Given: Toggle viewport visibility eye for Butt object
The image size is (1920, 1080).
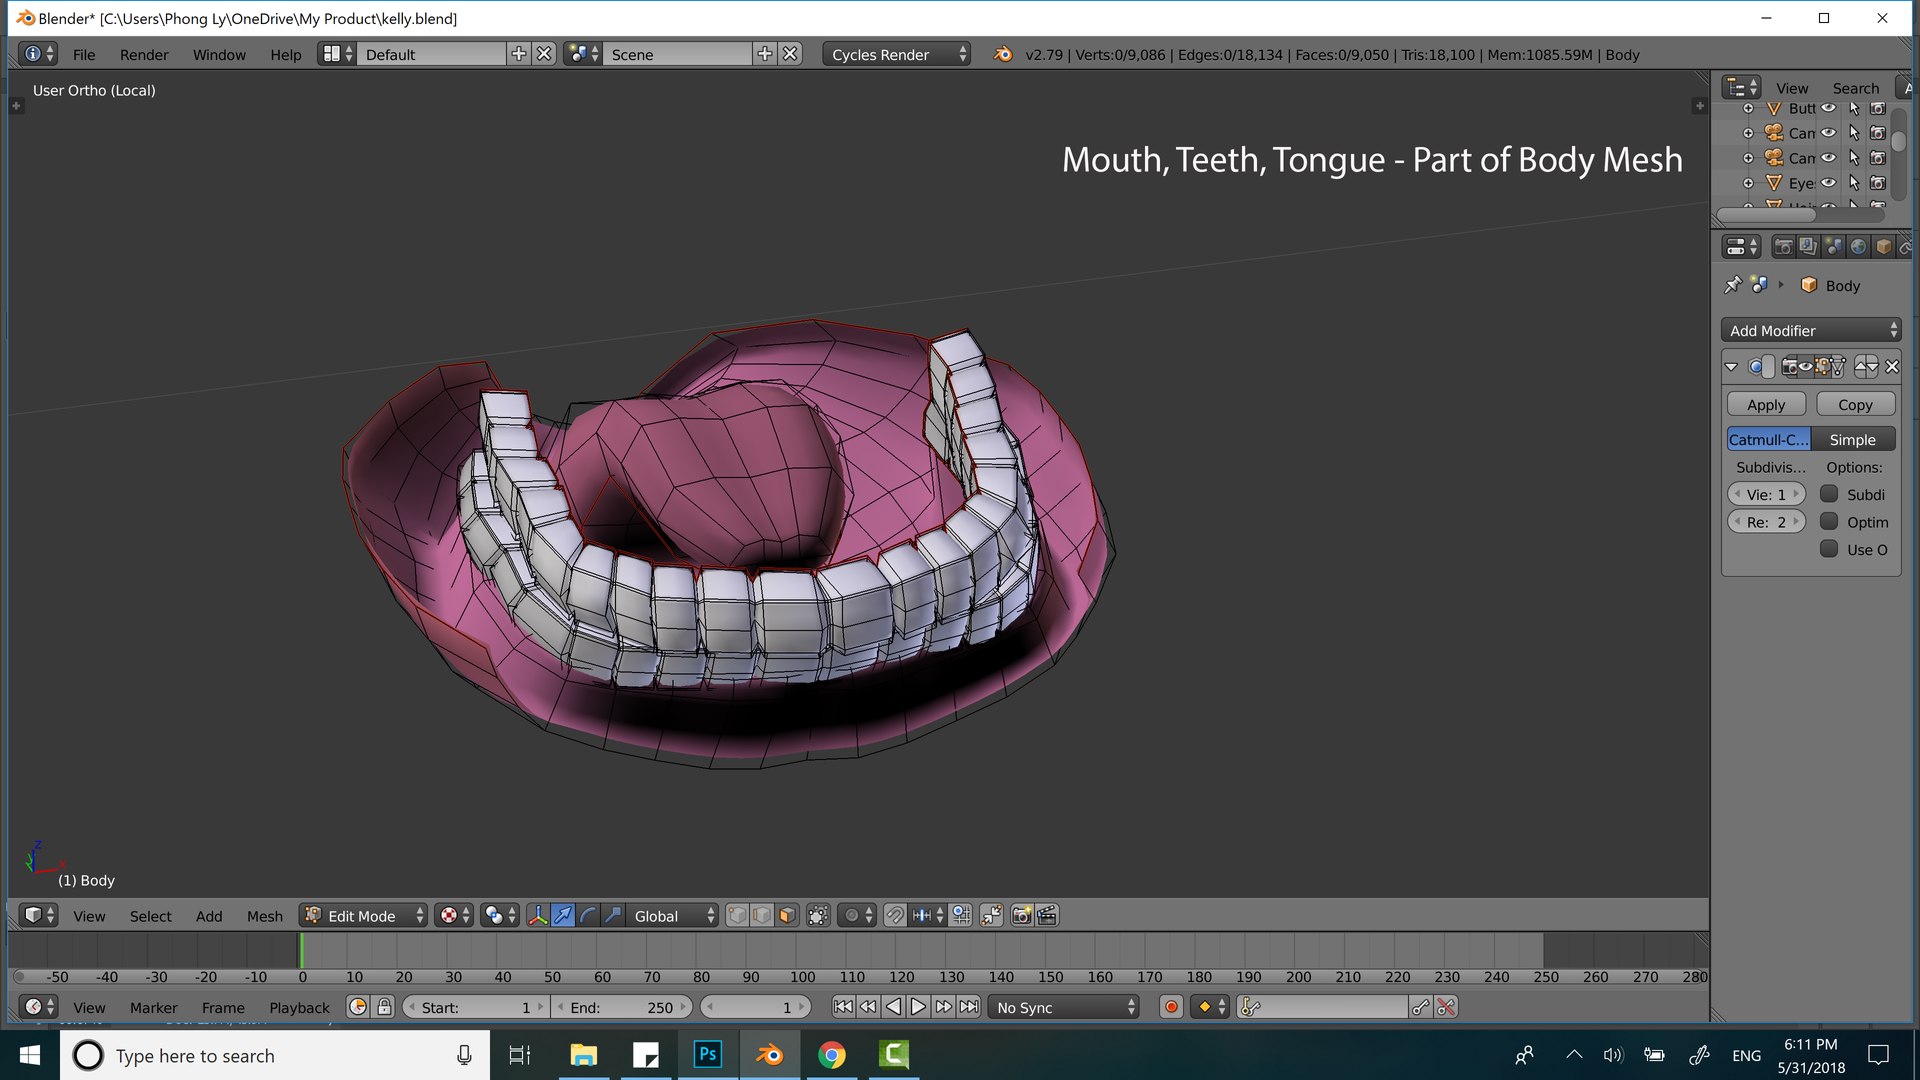Looking at the screenshot, I should (1828, 108).
